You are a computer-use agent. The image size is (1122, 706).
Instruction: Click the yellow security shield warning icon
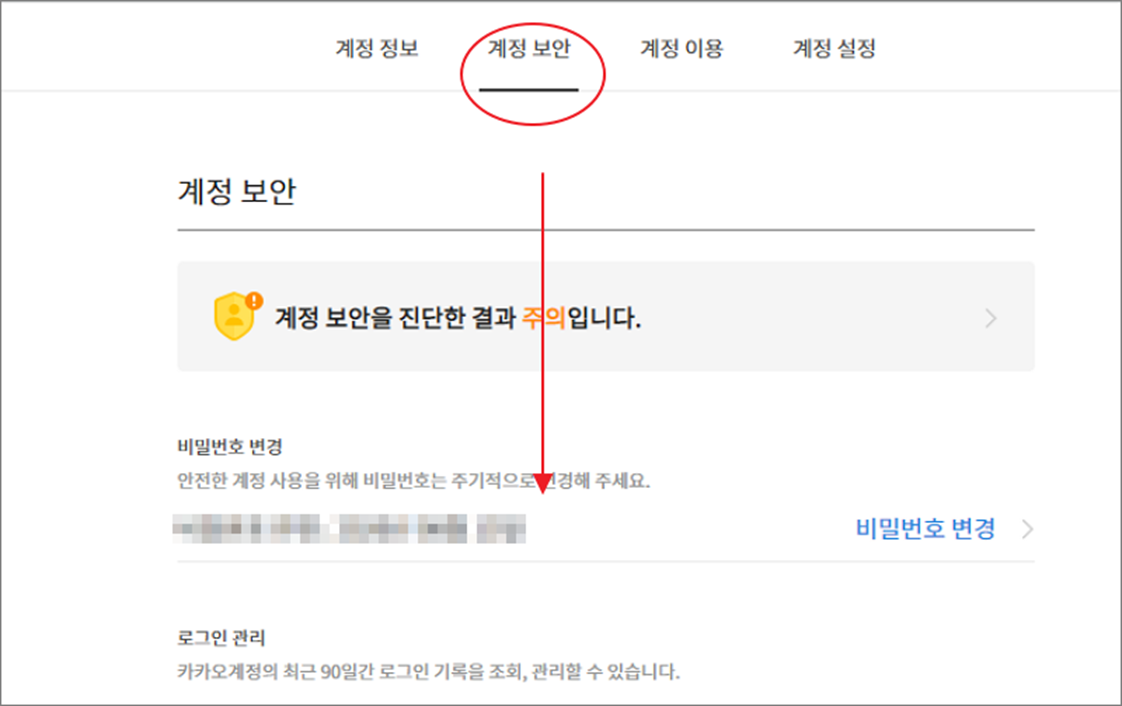pos(235,316)
